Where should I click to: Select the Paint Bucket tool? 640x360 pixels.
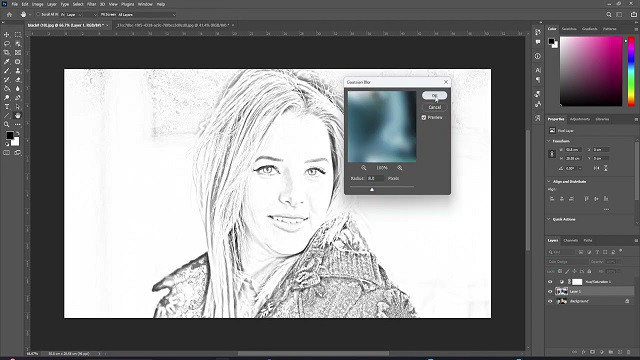[x=7, y=89]
